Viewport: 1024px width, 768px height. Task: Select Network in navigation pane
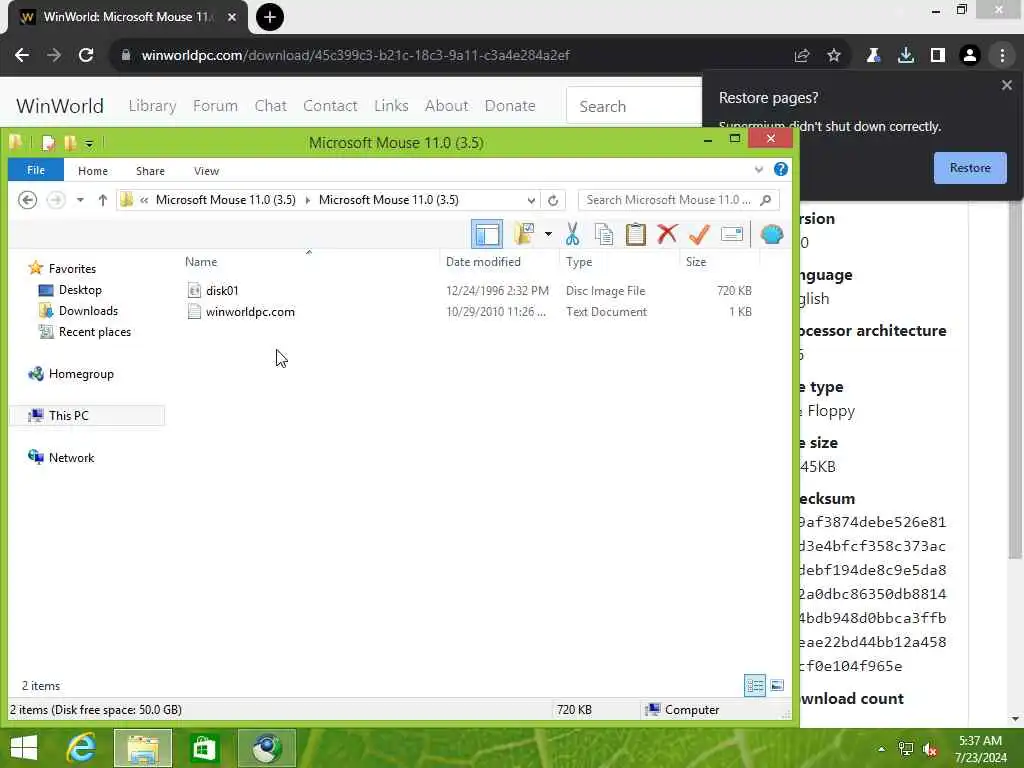(71, 458)
